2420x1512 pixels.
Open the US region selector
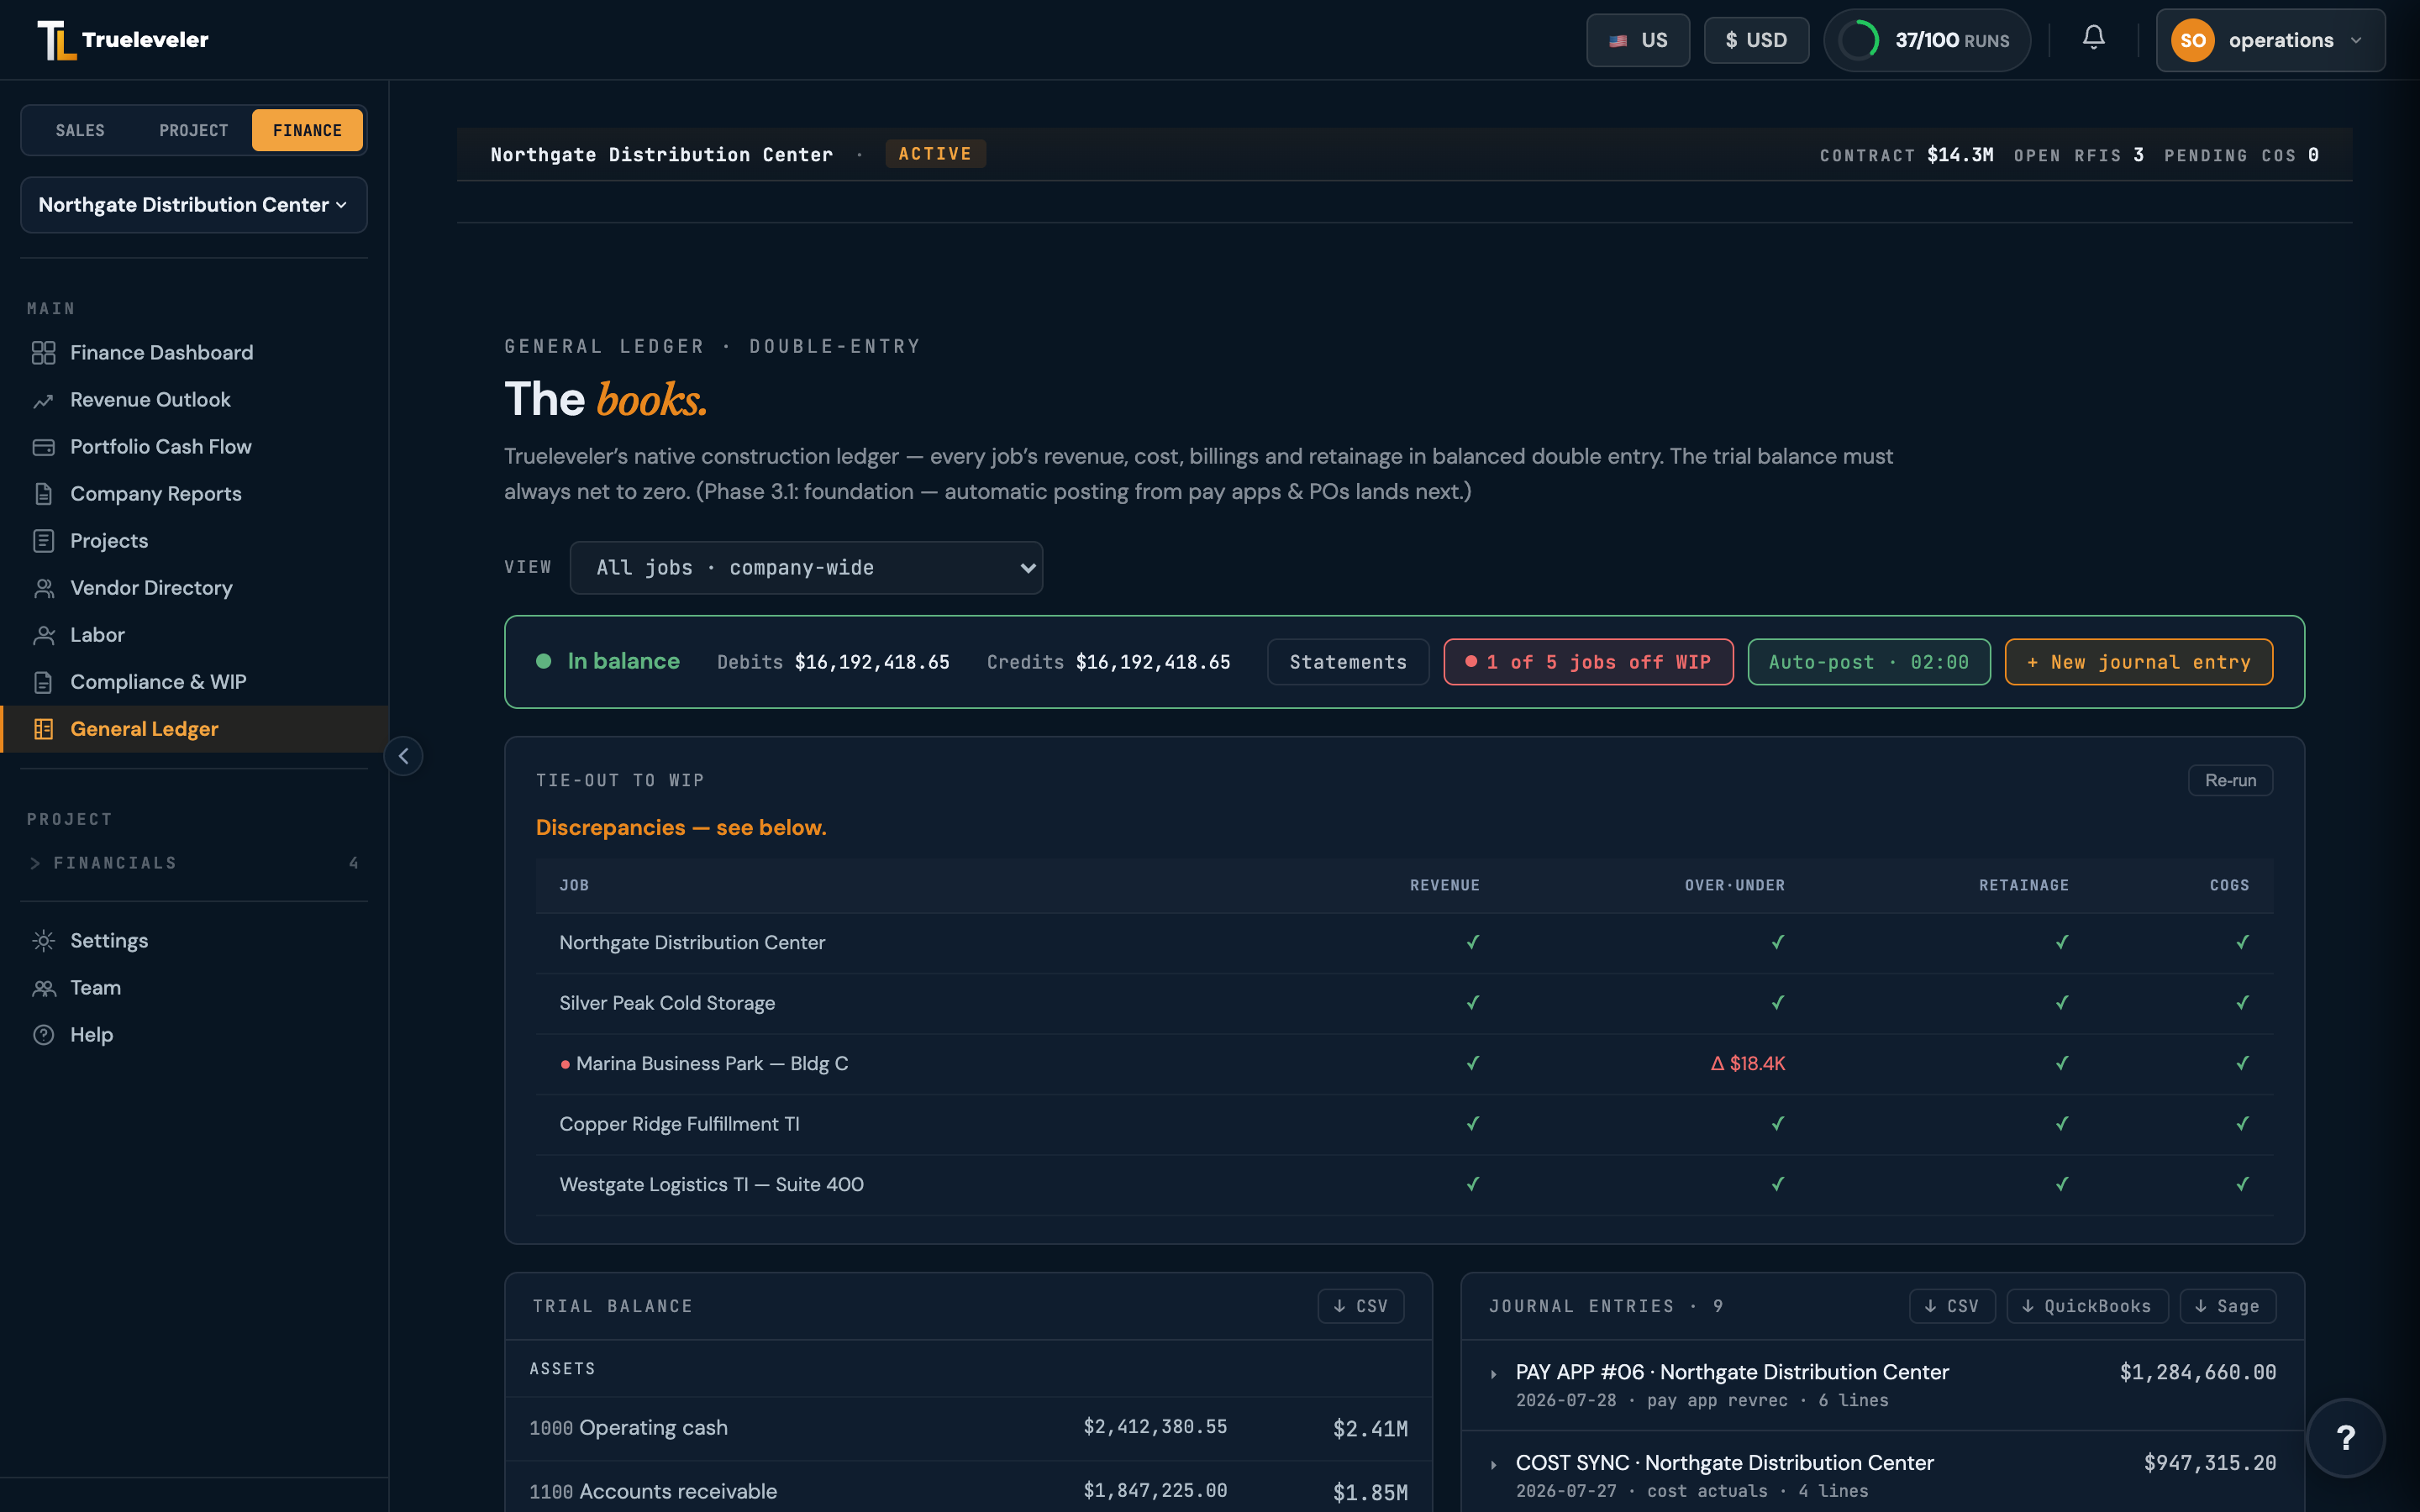[1637, 40]
